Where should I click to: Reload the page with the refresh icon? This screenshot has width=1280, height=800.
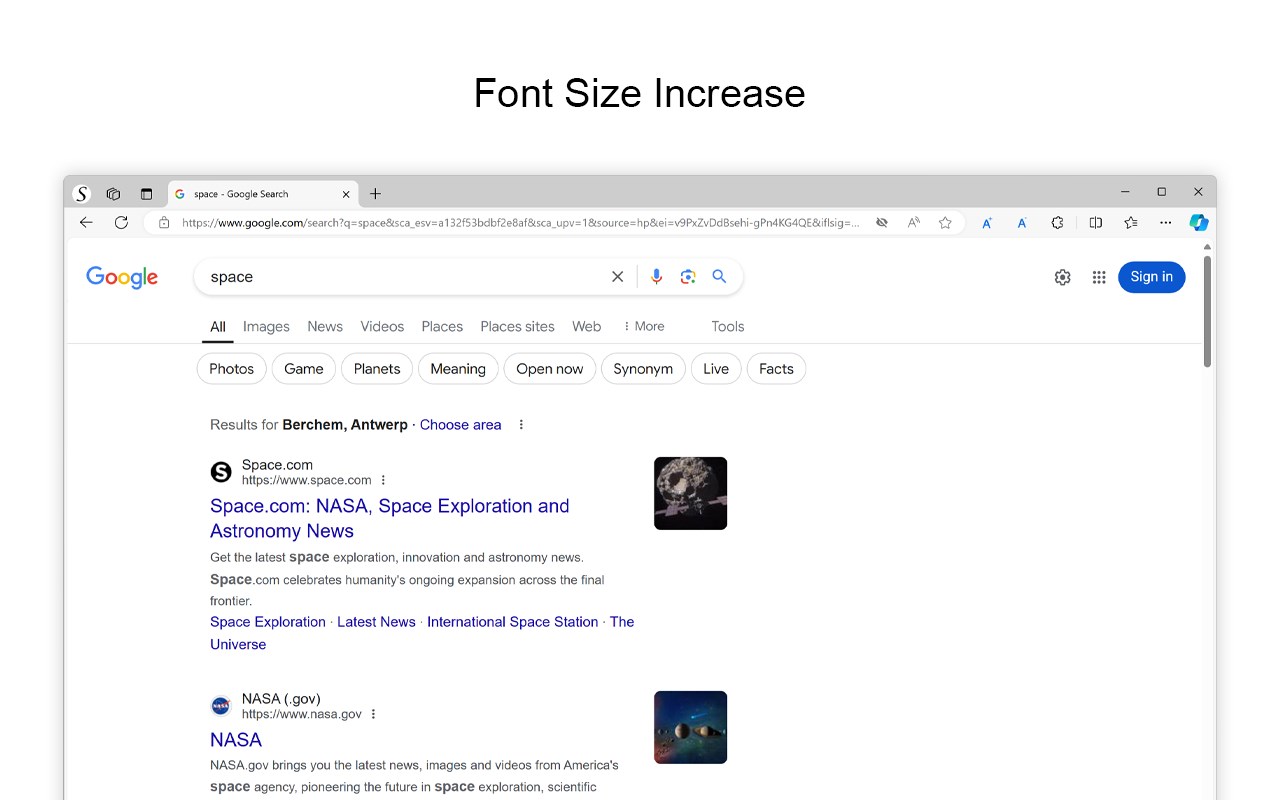pyautogui.click(x=121, y=223)
